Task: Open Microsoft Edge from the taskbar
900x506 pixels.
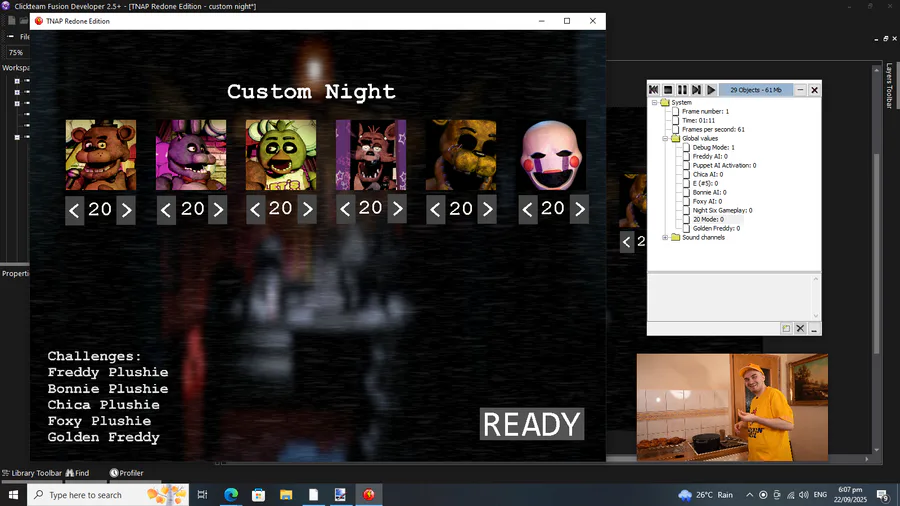Action: (x=231, y=495)
